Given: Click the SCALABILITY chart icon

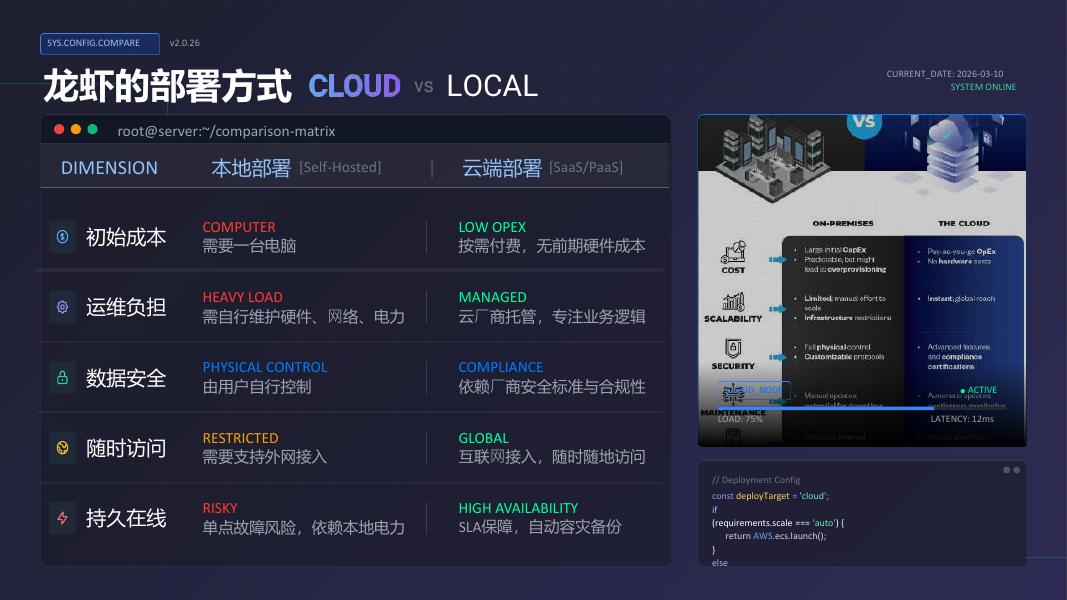Looking at the screenshot, I should pyautogui.click(x=733, y=301).
